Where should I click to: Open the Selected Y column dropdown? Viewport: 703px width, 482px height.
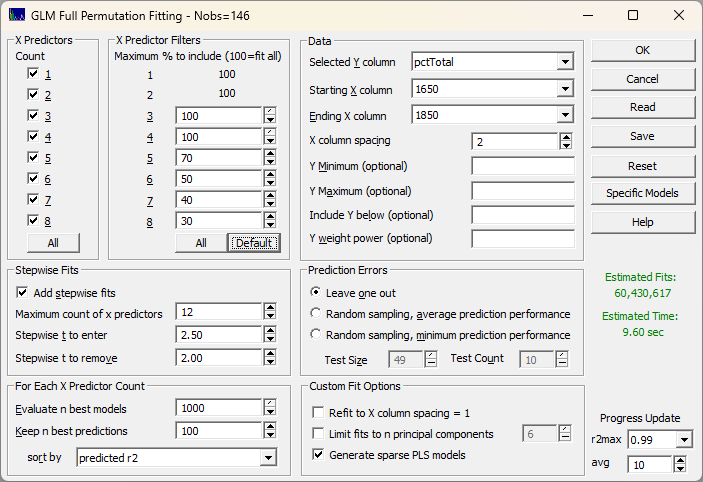coord(566,62)
